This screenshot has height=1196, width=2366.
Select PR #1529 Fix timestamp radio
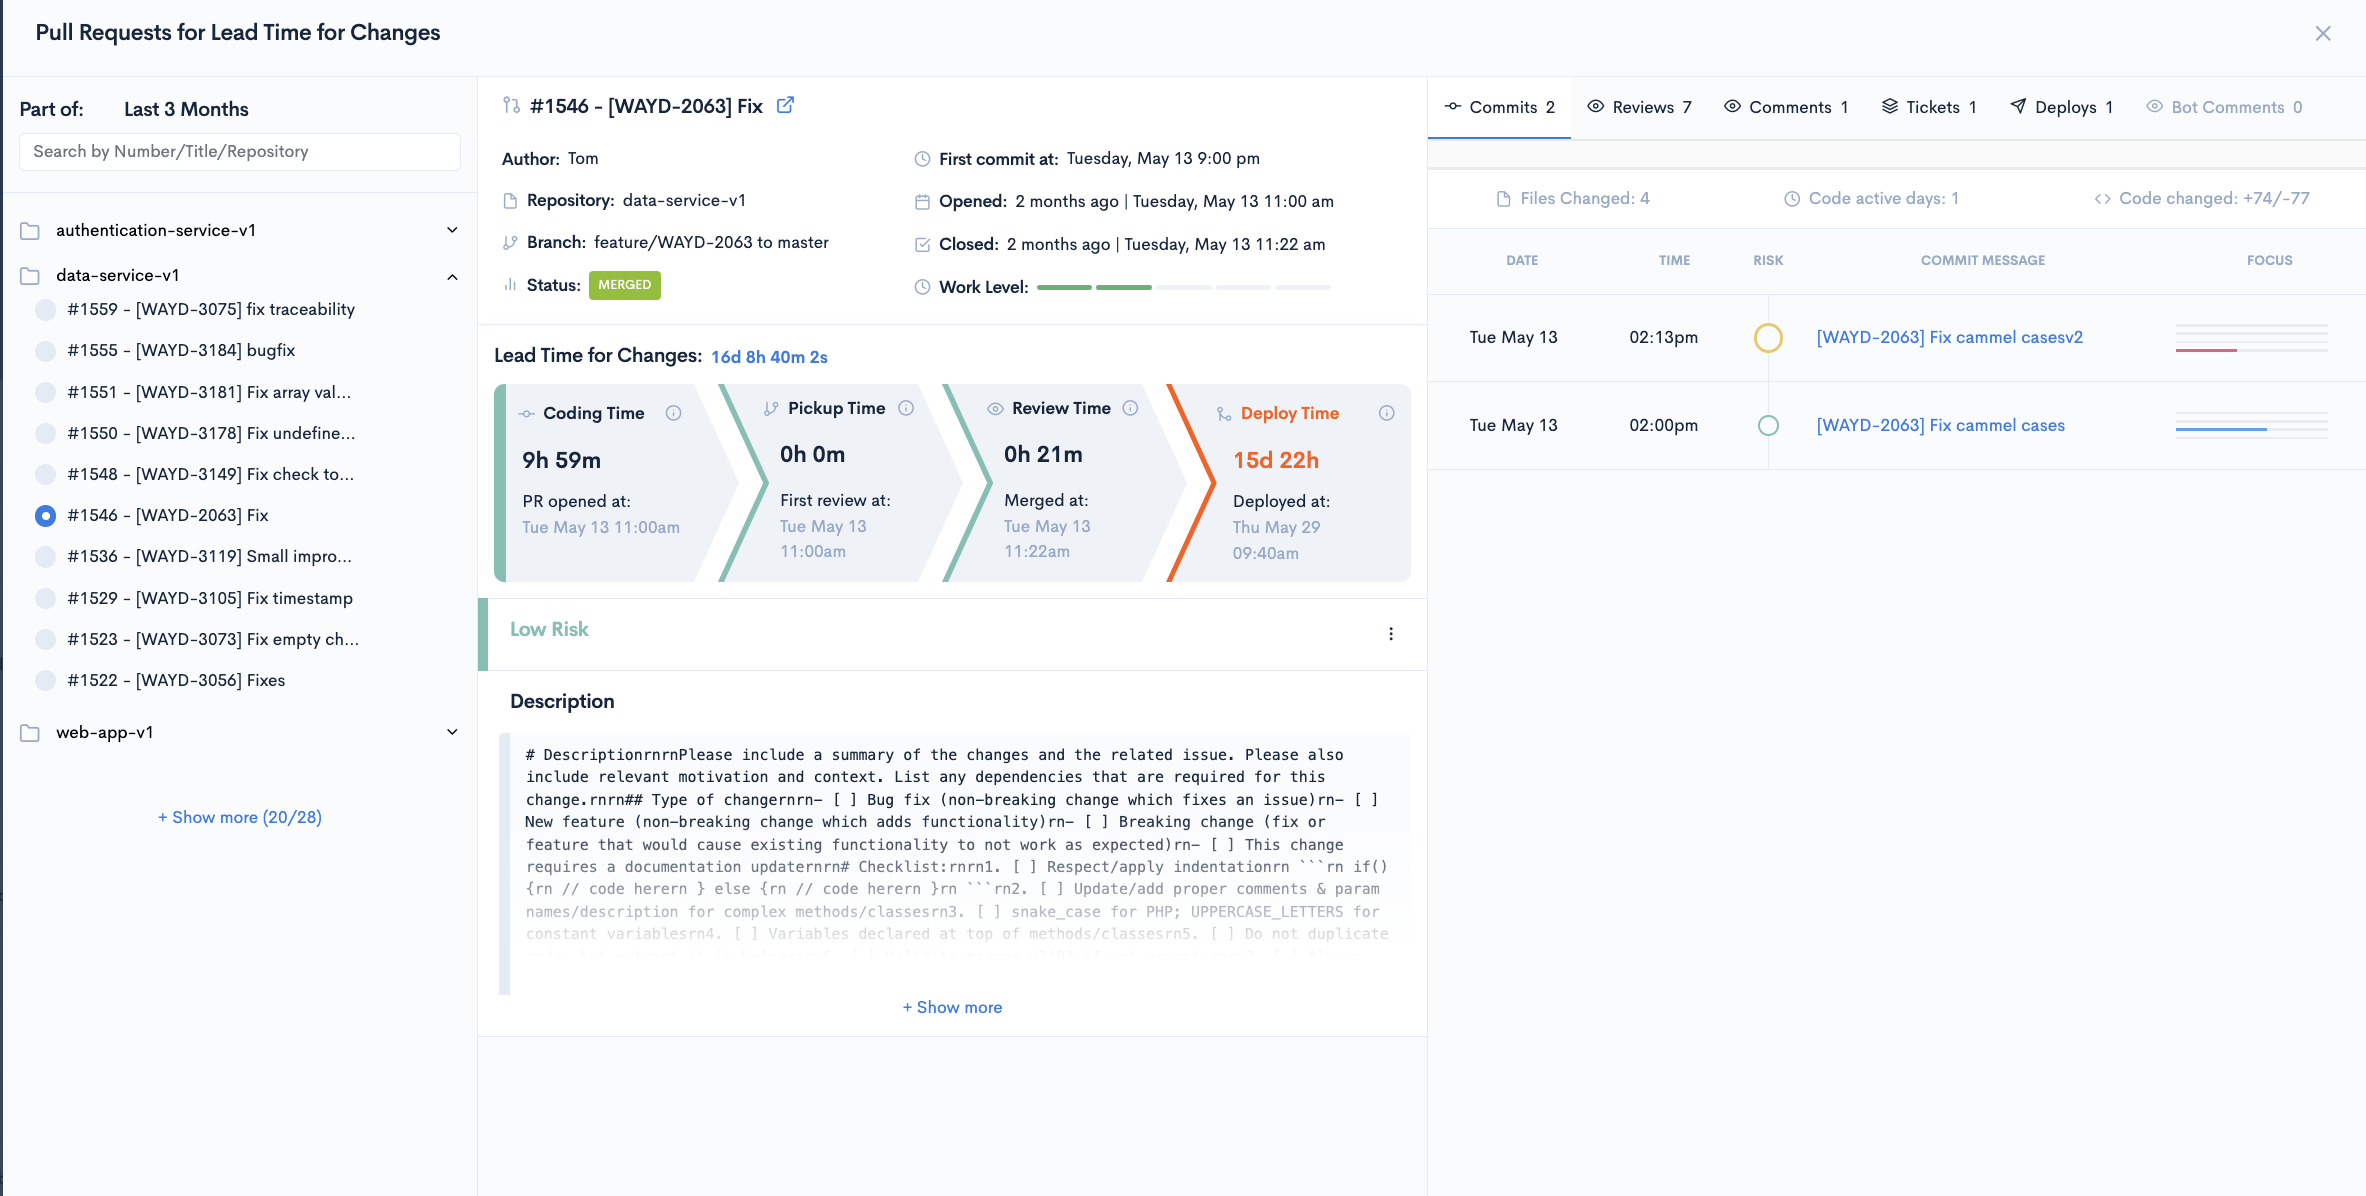pyautogui.click(x=45, y=598)
